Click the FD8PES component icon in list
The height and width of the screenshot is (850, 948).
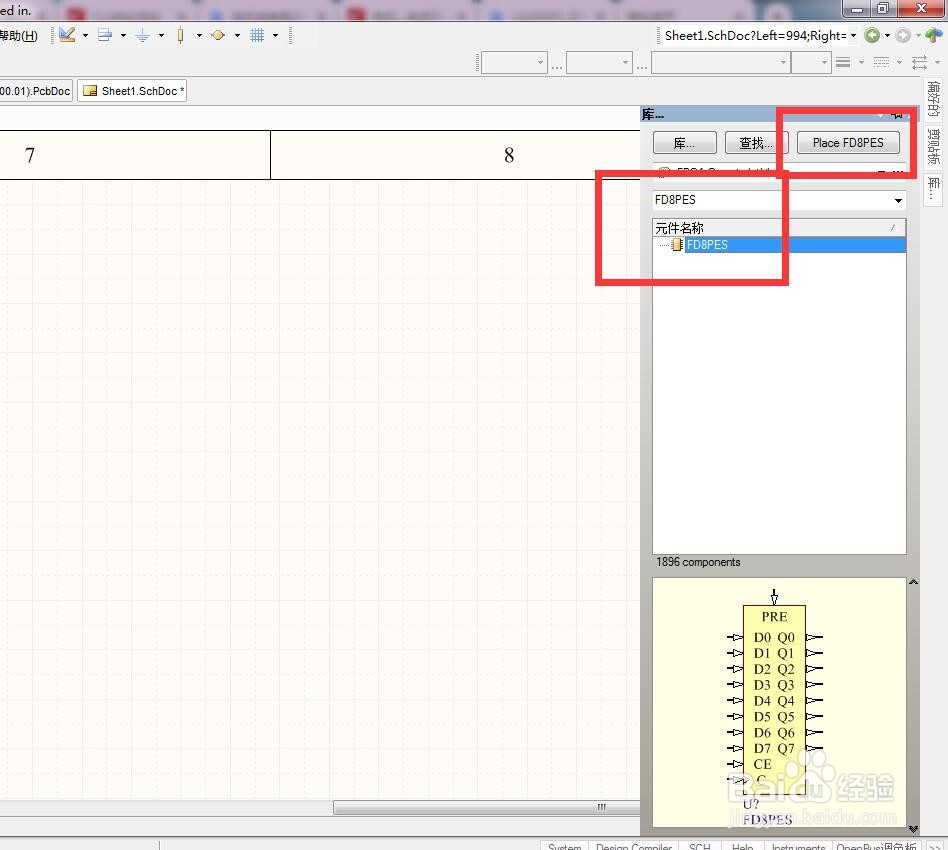pyautogui.click(x=677, y=245)
